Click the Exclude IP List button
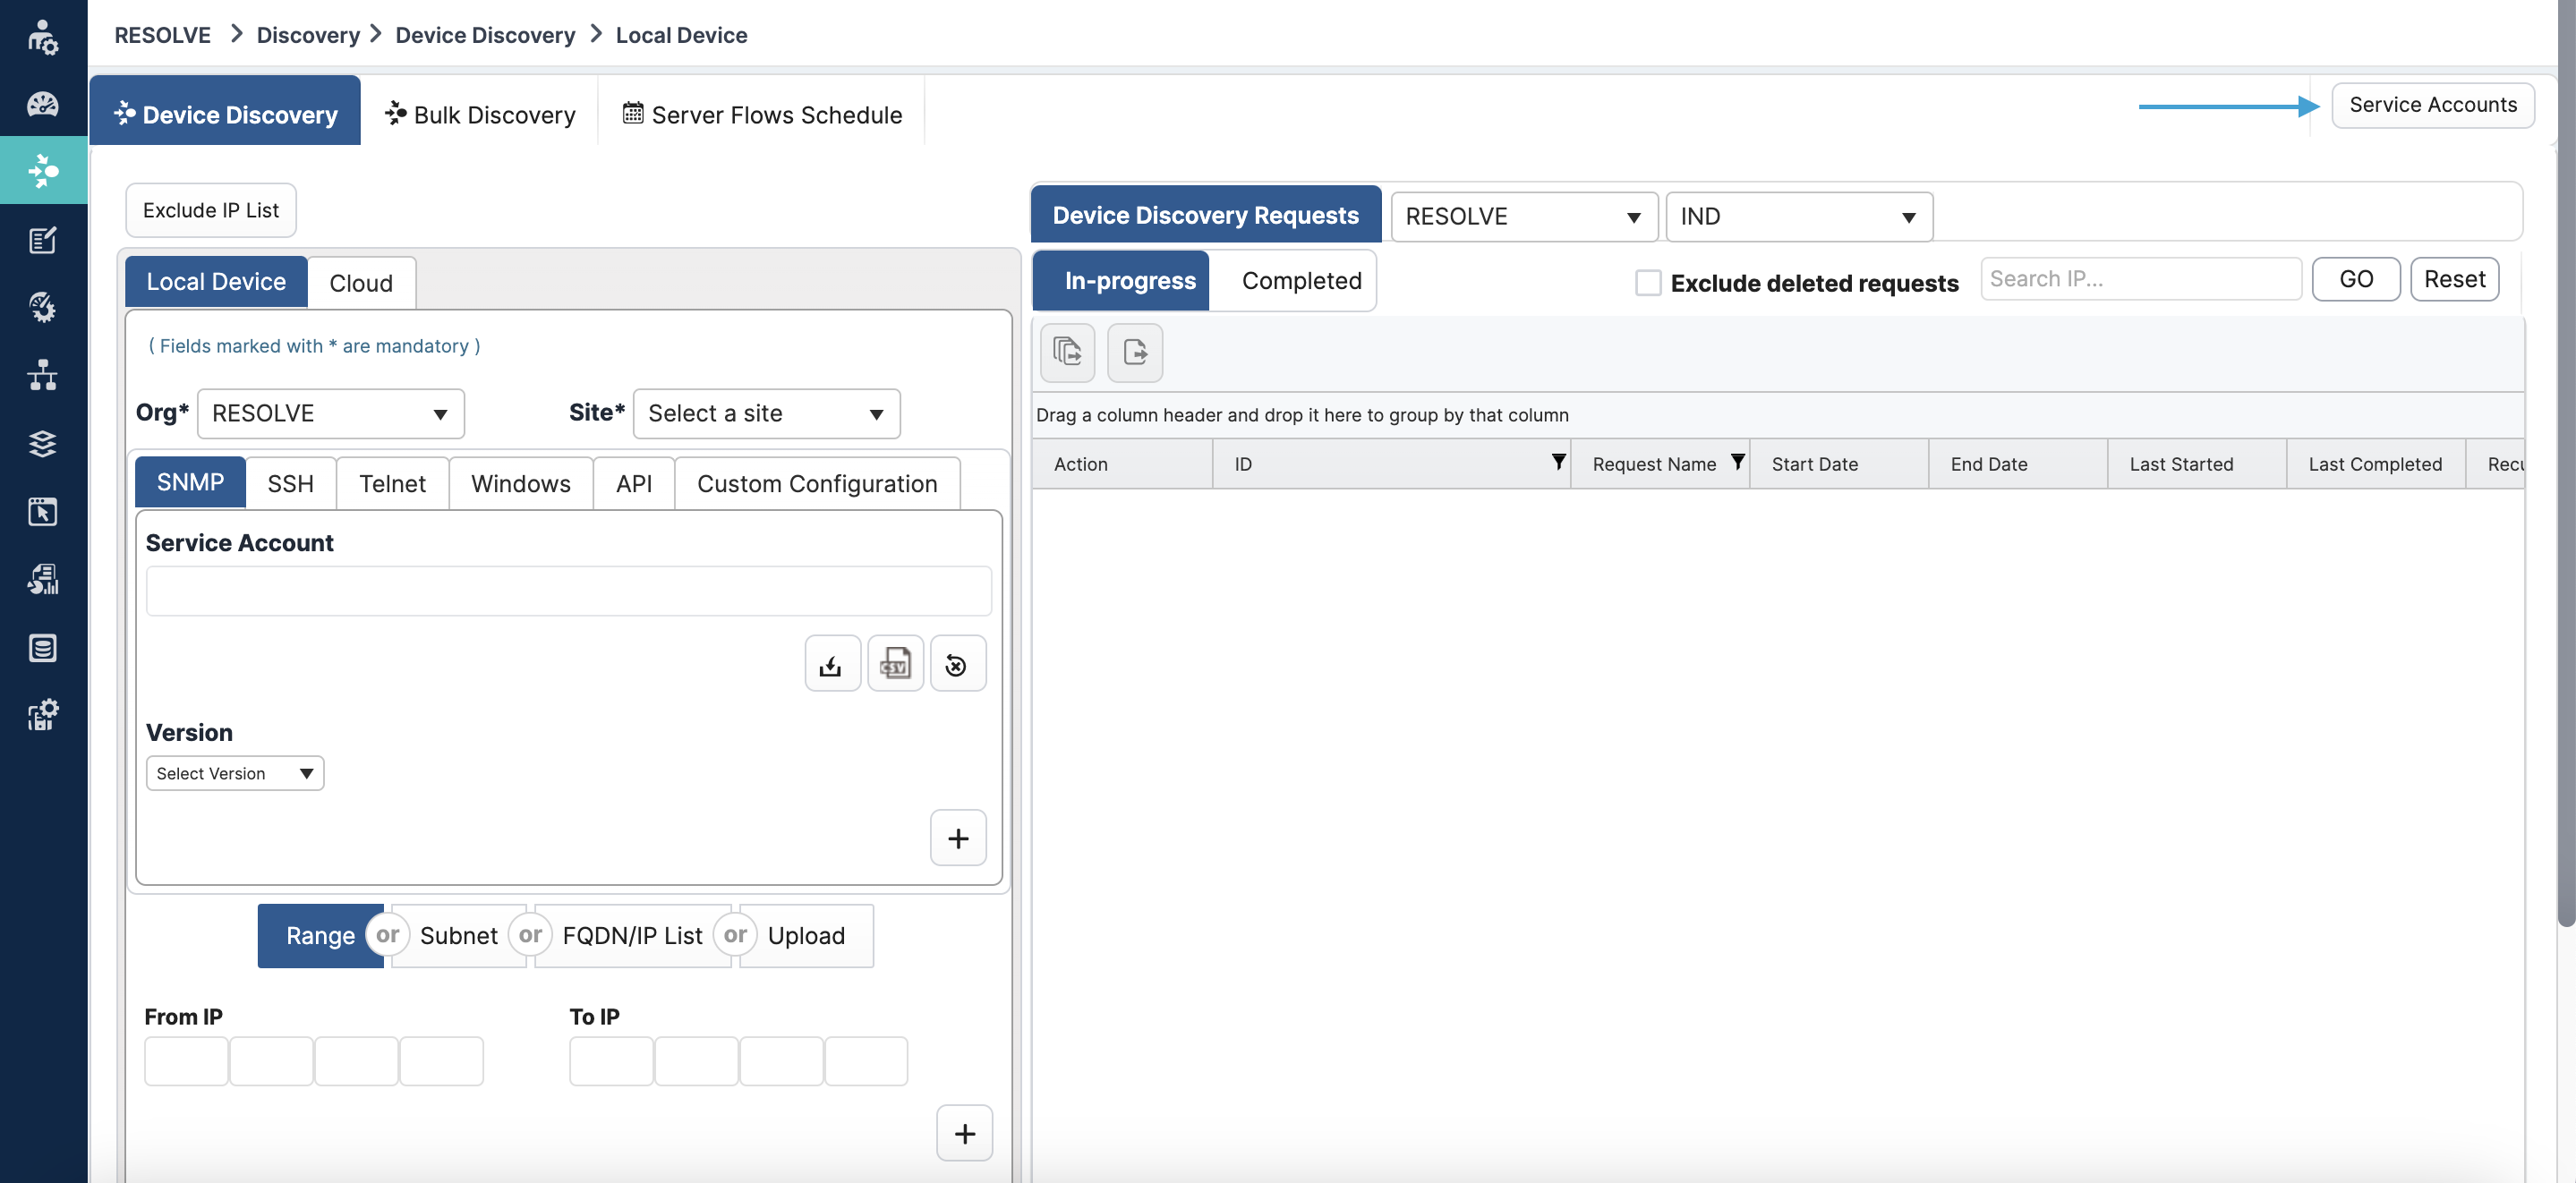Screen dimensions: 2576x1183 [x=211, y=210]
